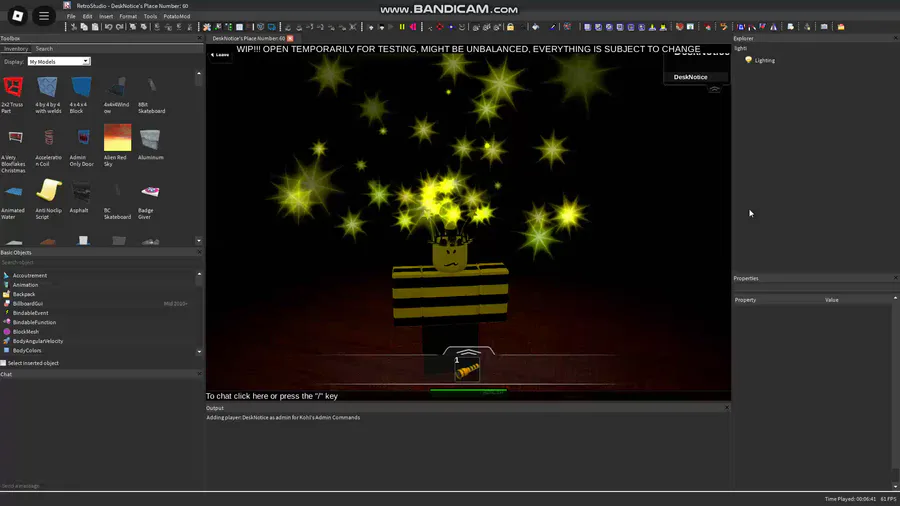The height and width of the screenshot is (506, 900).
Task: Click the DeskNotice player list entry
Action: coord(696,77)
